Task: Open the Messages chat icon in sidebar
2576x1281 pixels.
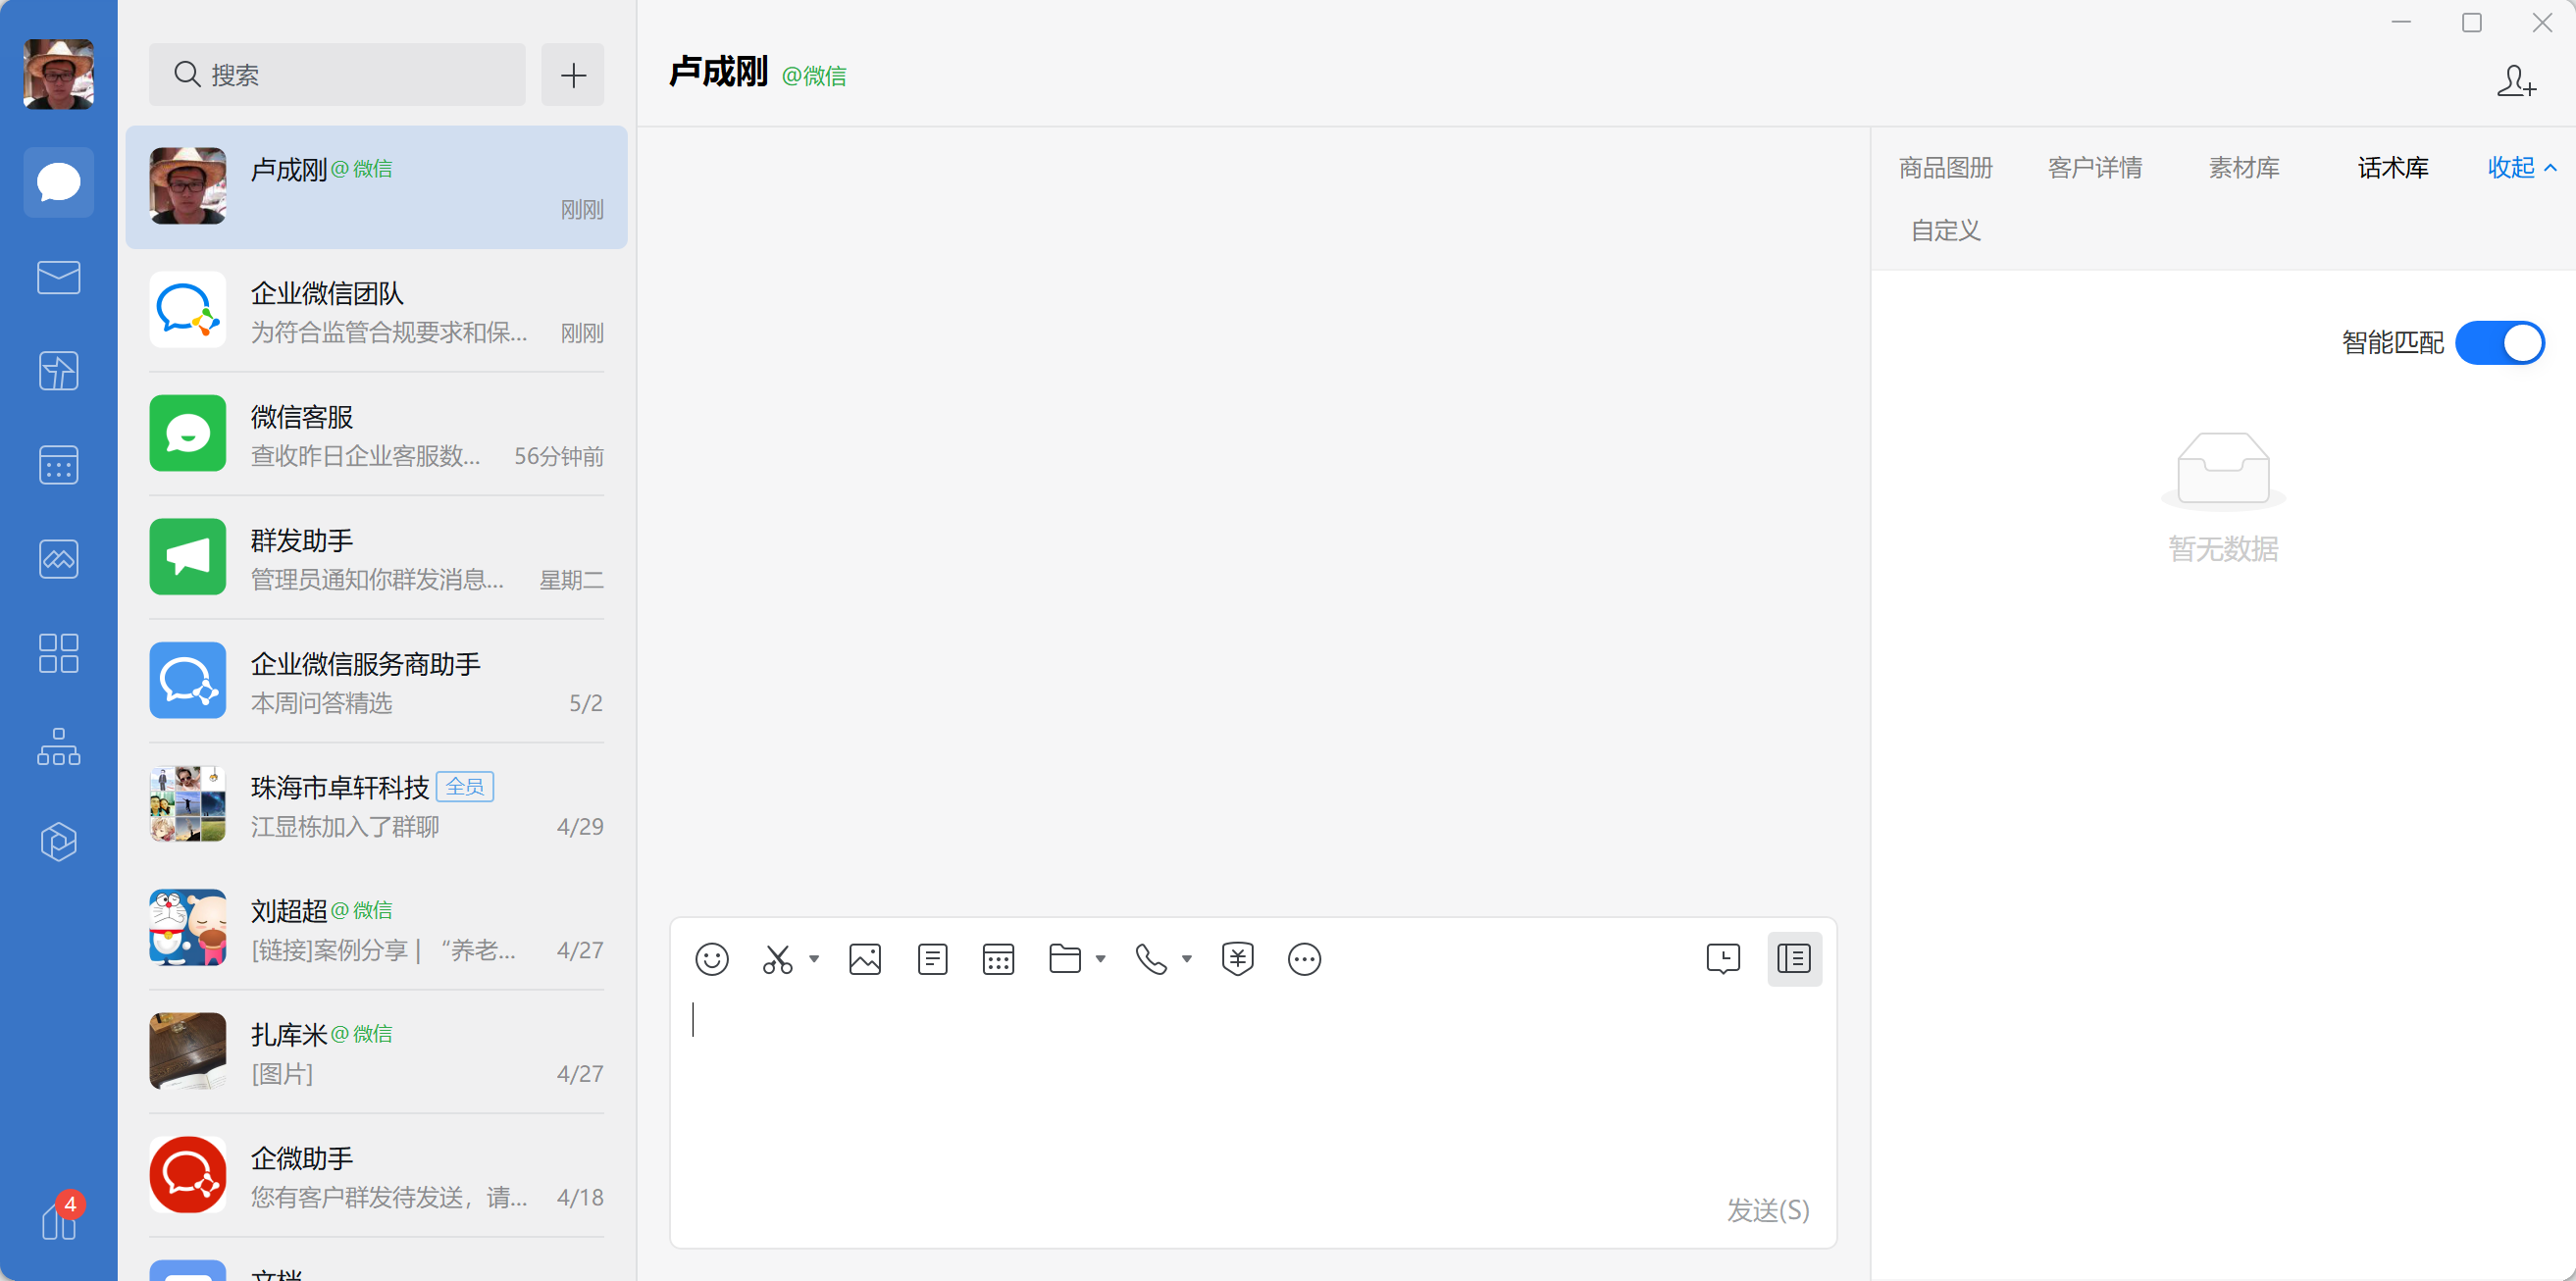Action: tap(58, 183)
